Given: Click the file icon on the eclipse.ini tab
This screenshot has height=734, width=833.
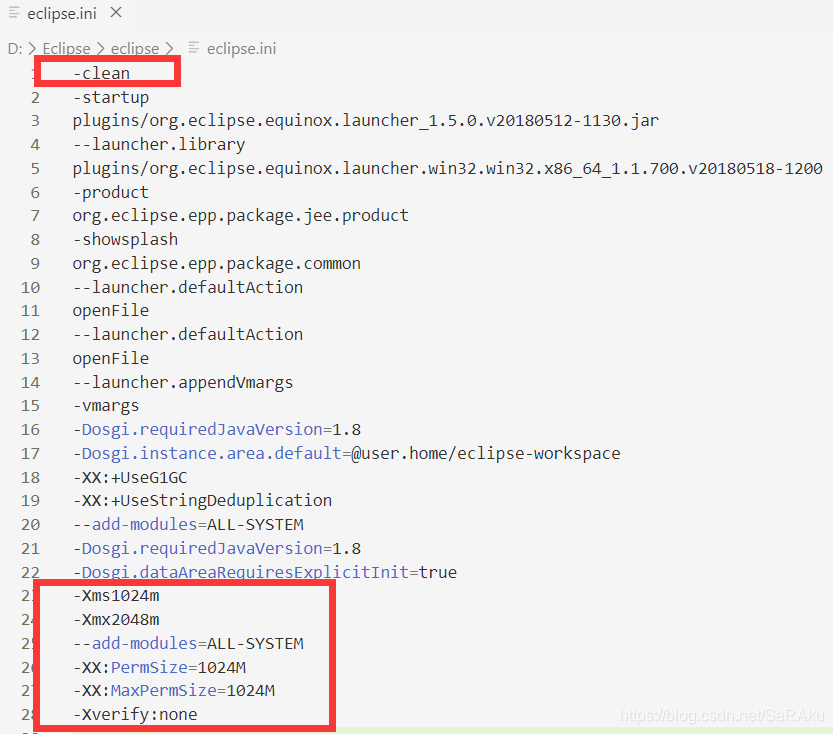Looking at the screenshot, I should (14, 14).
